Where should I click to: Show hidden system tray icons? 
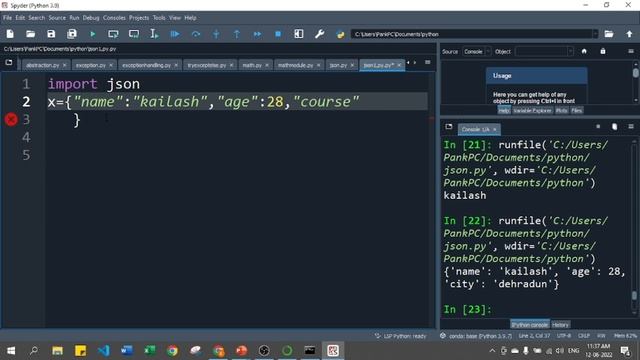click(492, 350)
